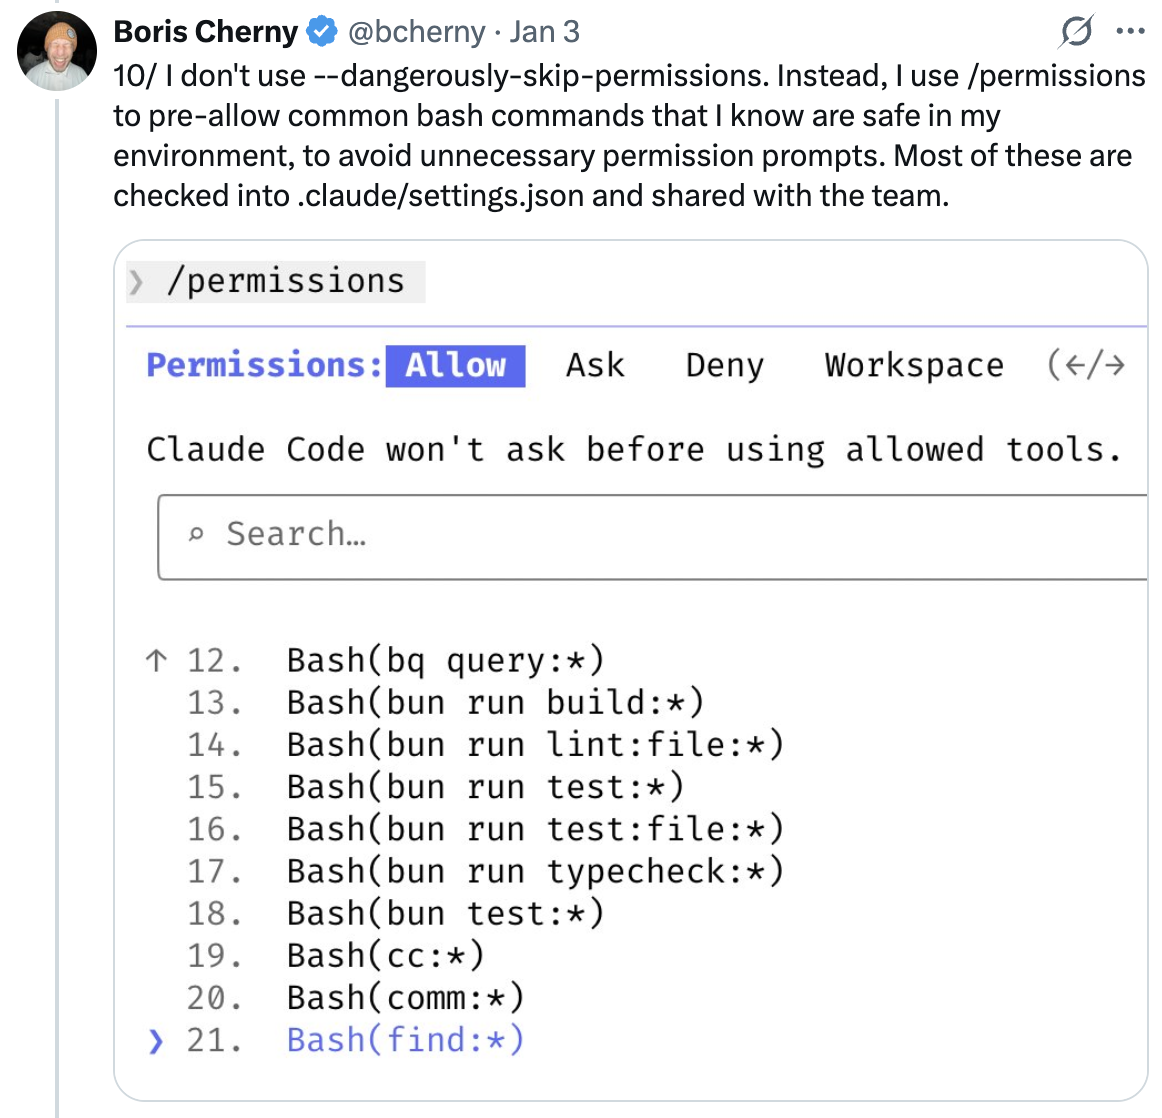Click the left/right arrow navigation indicator
The width and height of the screenshot is (1162, 1118).
tap(1086, 366)
